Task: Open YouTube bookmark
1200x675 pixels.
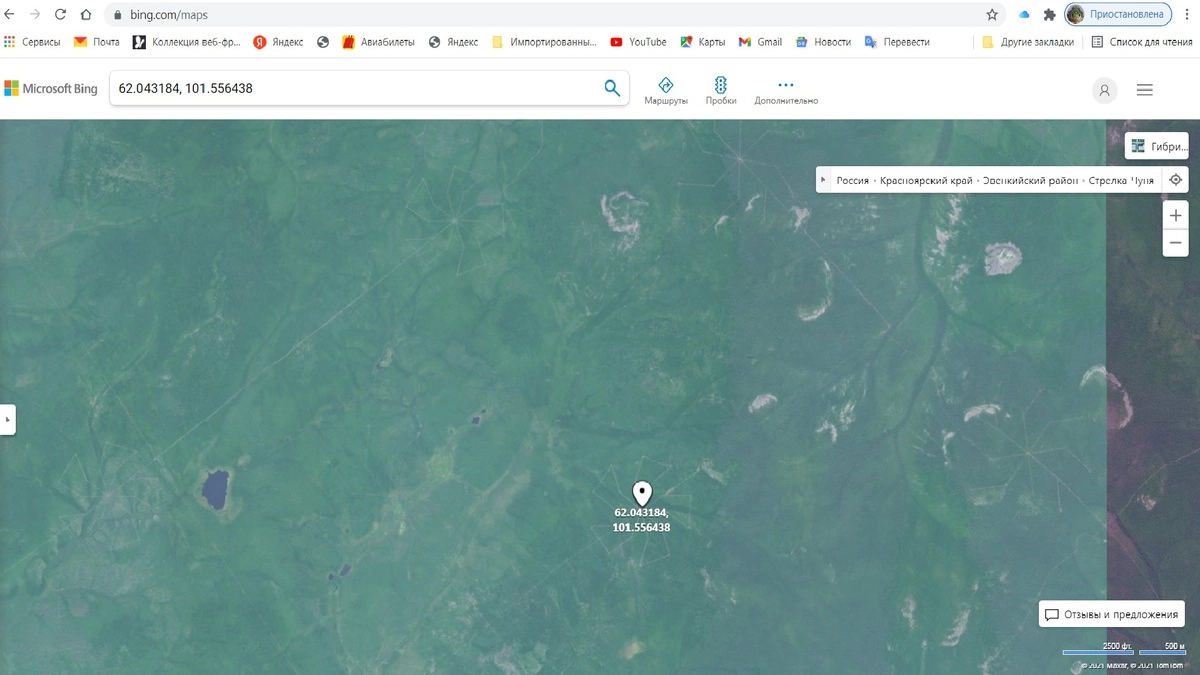Action: (638, 42)
